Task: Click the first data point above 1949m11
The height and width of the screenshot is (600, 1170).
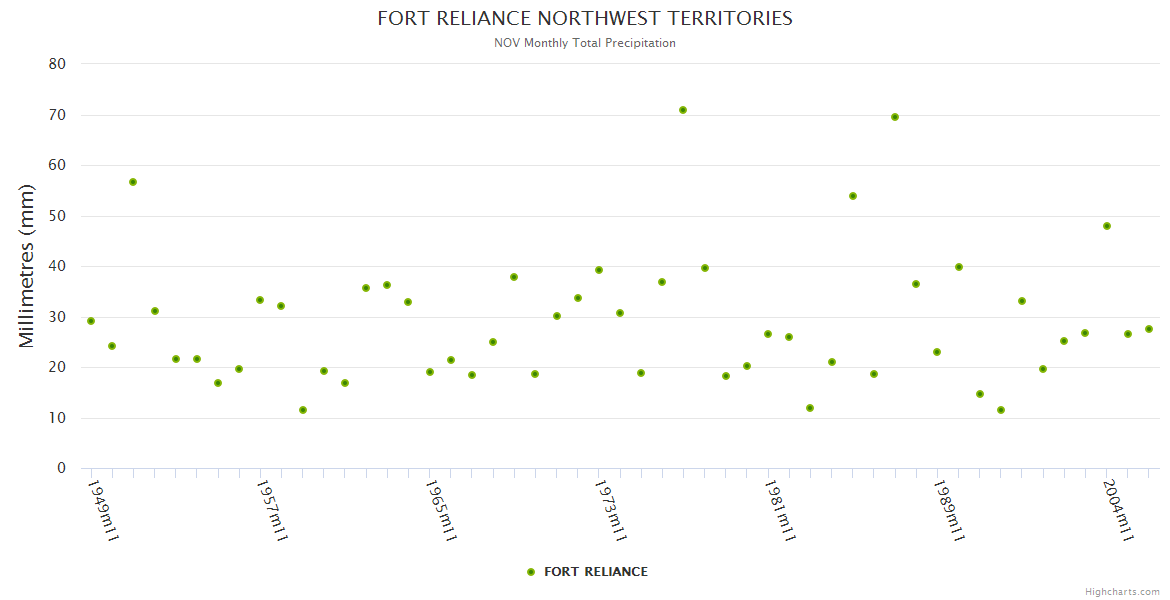Action: (91, 321)
